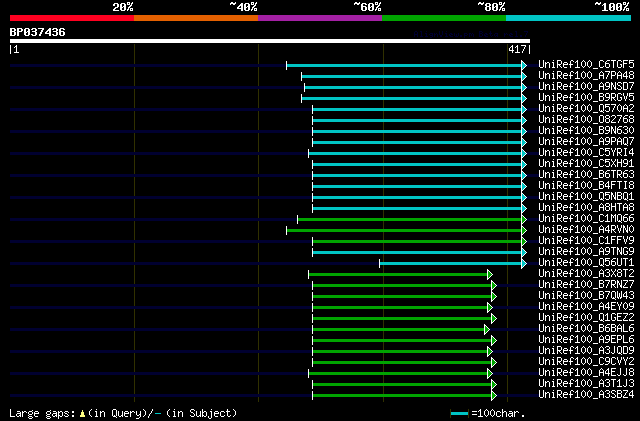Click the end arrowhead of A3SBZ4 alignment
This screenshot has height=421, width=640.
[x=494, y=396]
